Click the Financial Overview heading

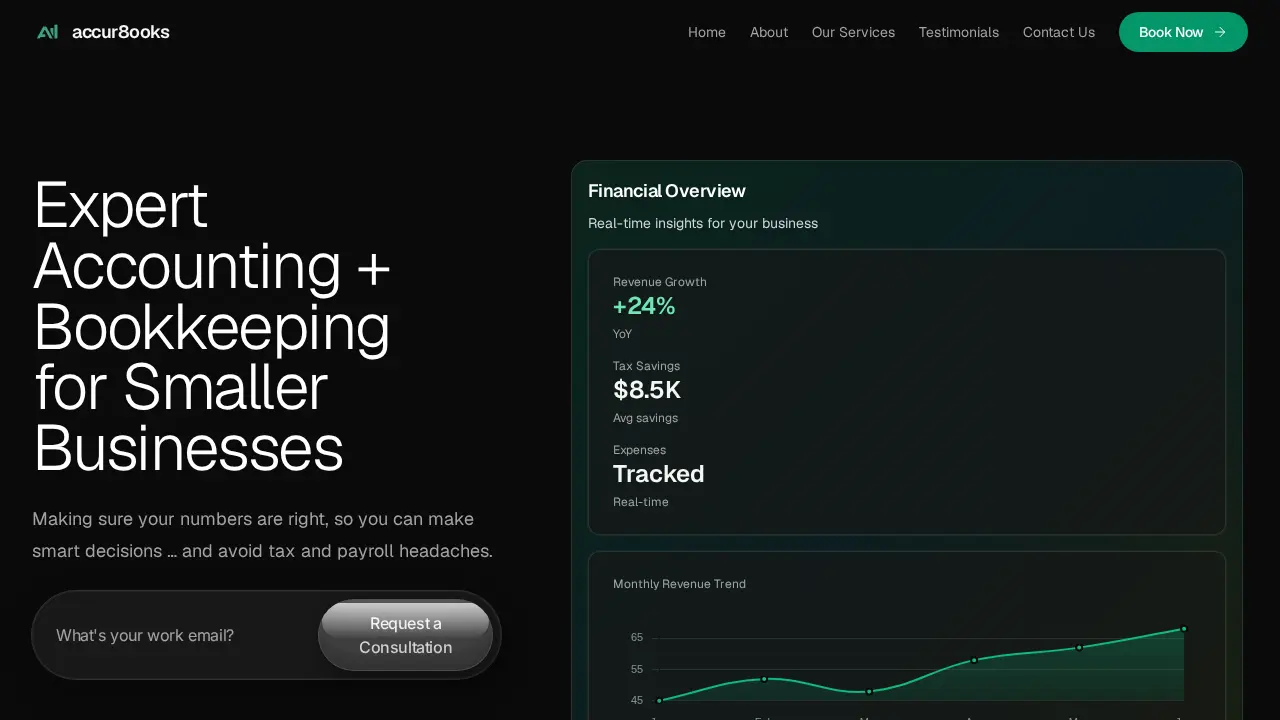[667, 191]
